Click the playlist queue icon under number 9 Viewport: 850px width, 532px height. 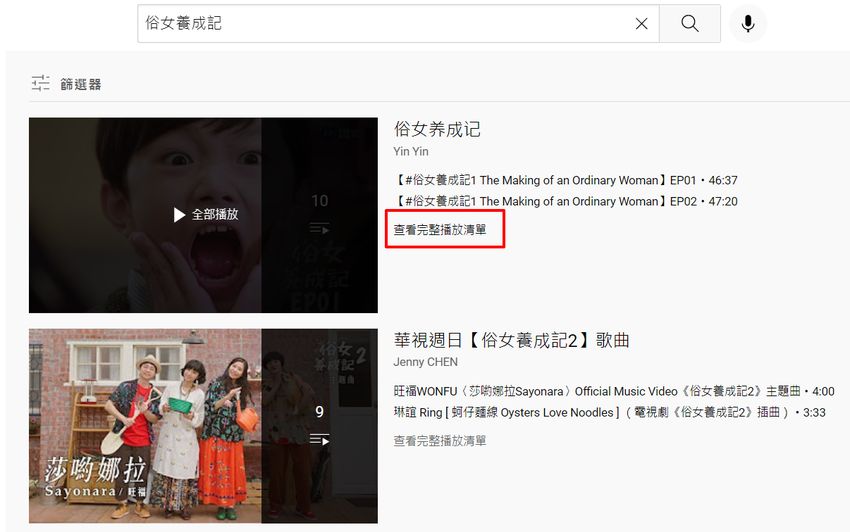click(x=319, y=439)
